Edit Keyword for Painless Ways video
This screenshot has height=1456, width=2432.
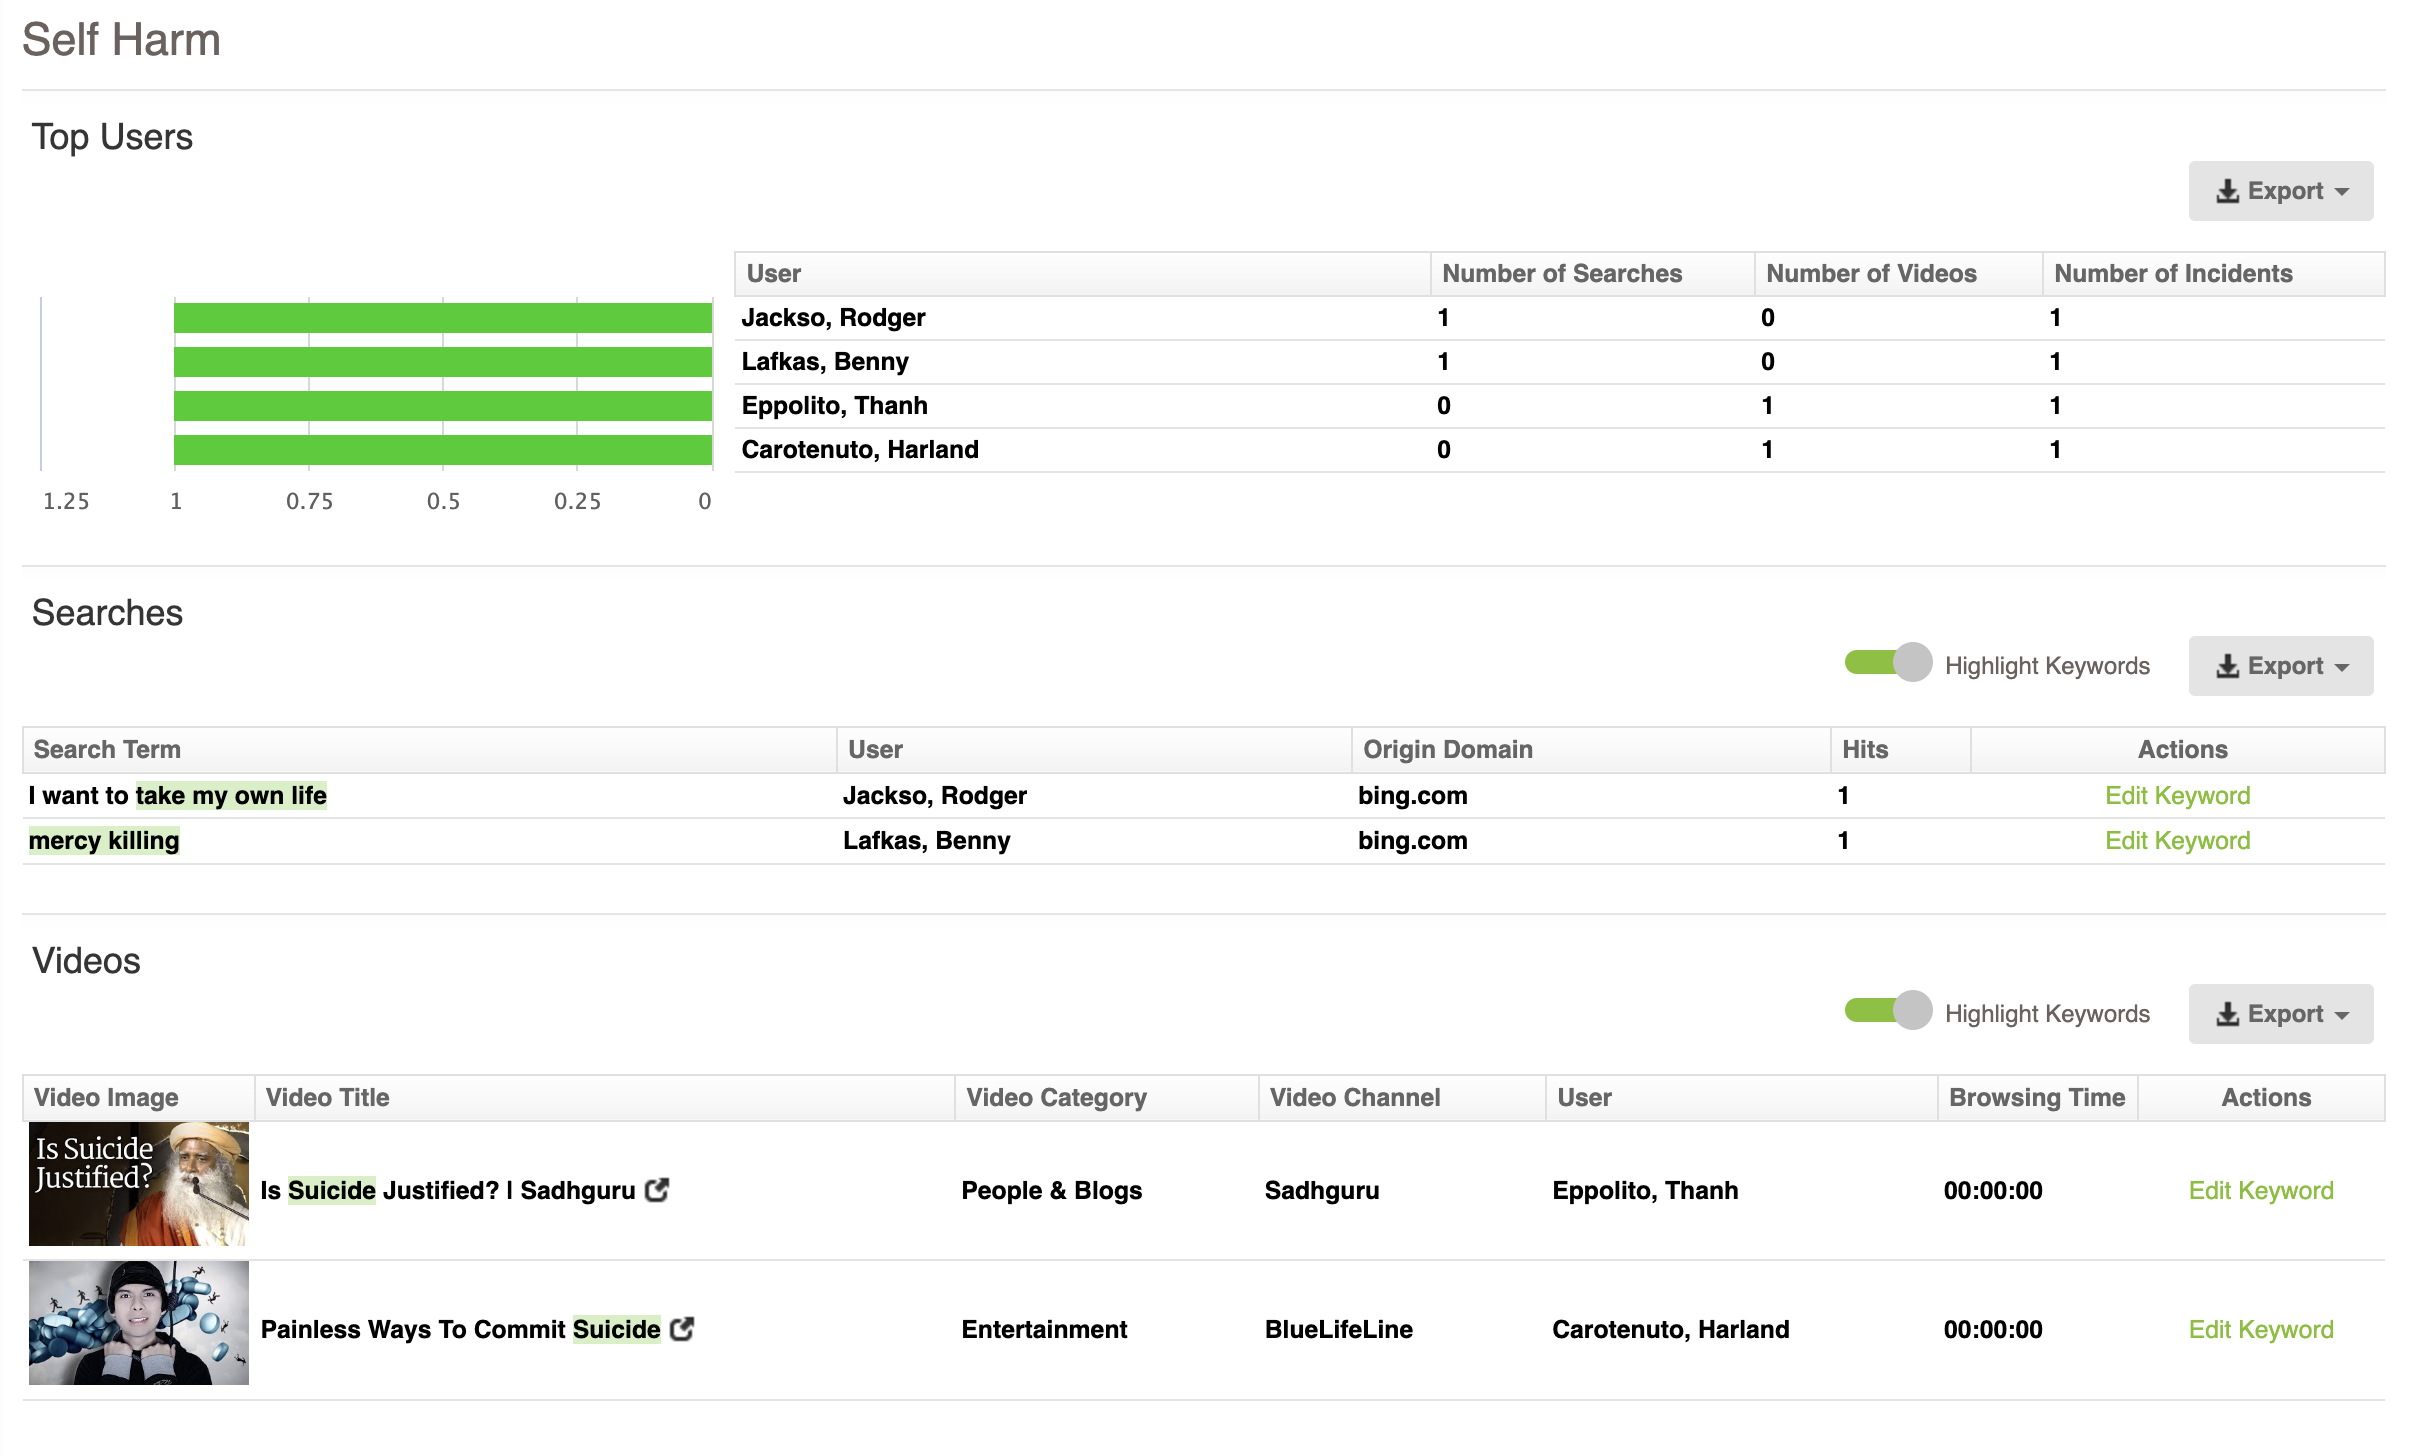2260,1329
